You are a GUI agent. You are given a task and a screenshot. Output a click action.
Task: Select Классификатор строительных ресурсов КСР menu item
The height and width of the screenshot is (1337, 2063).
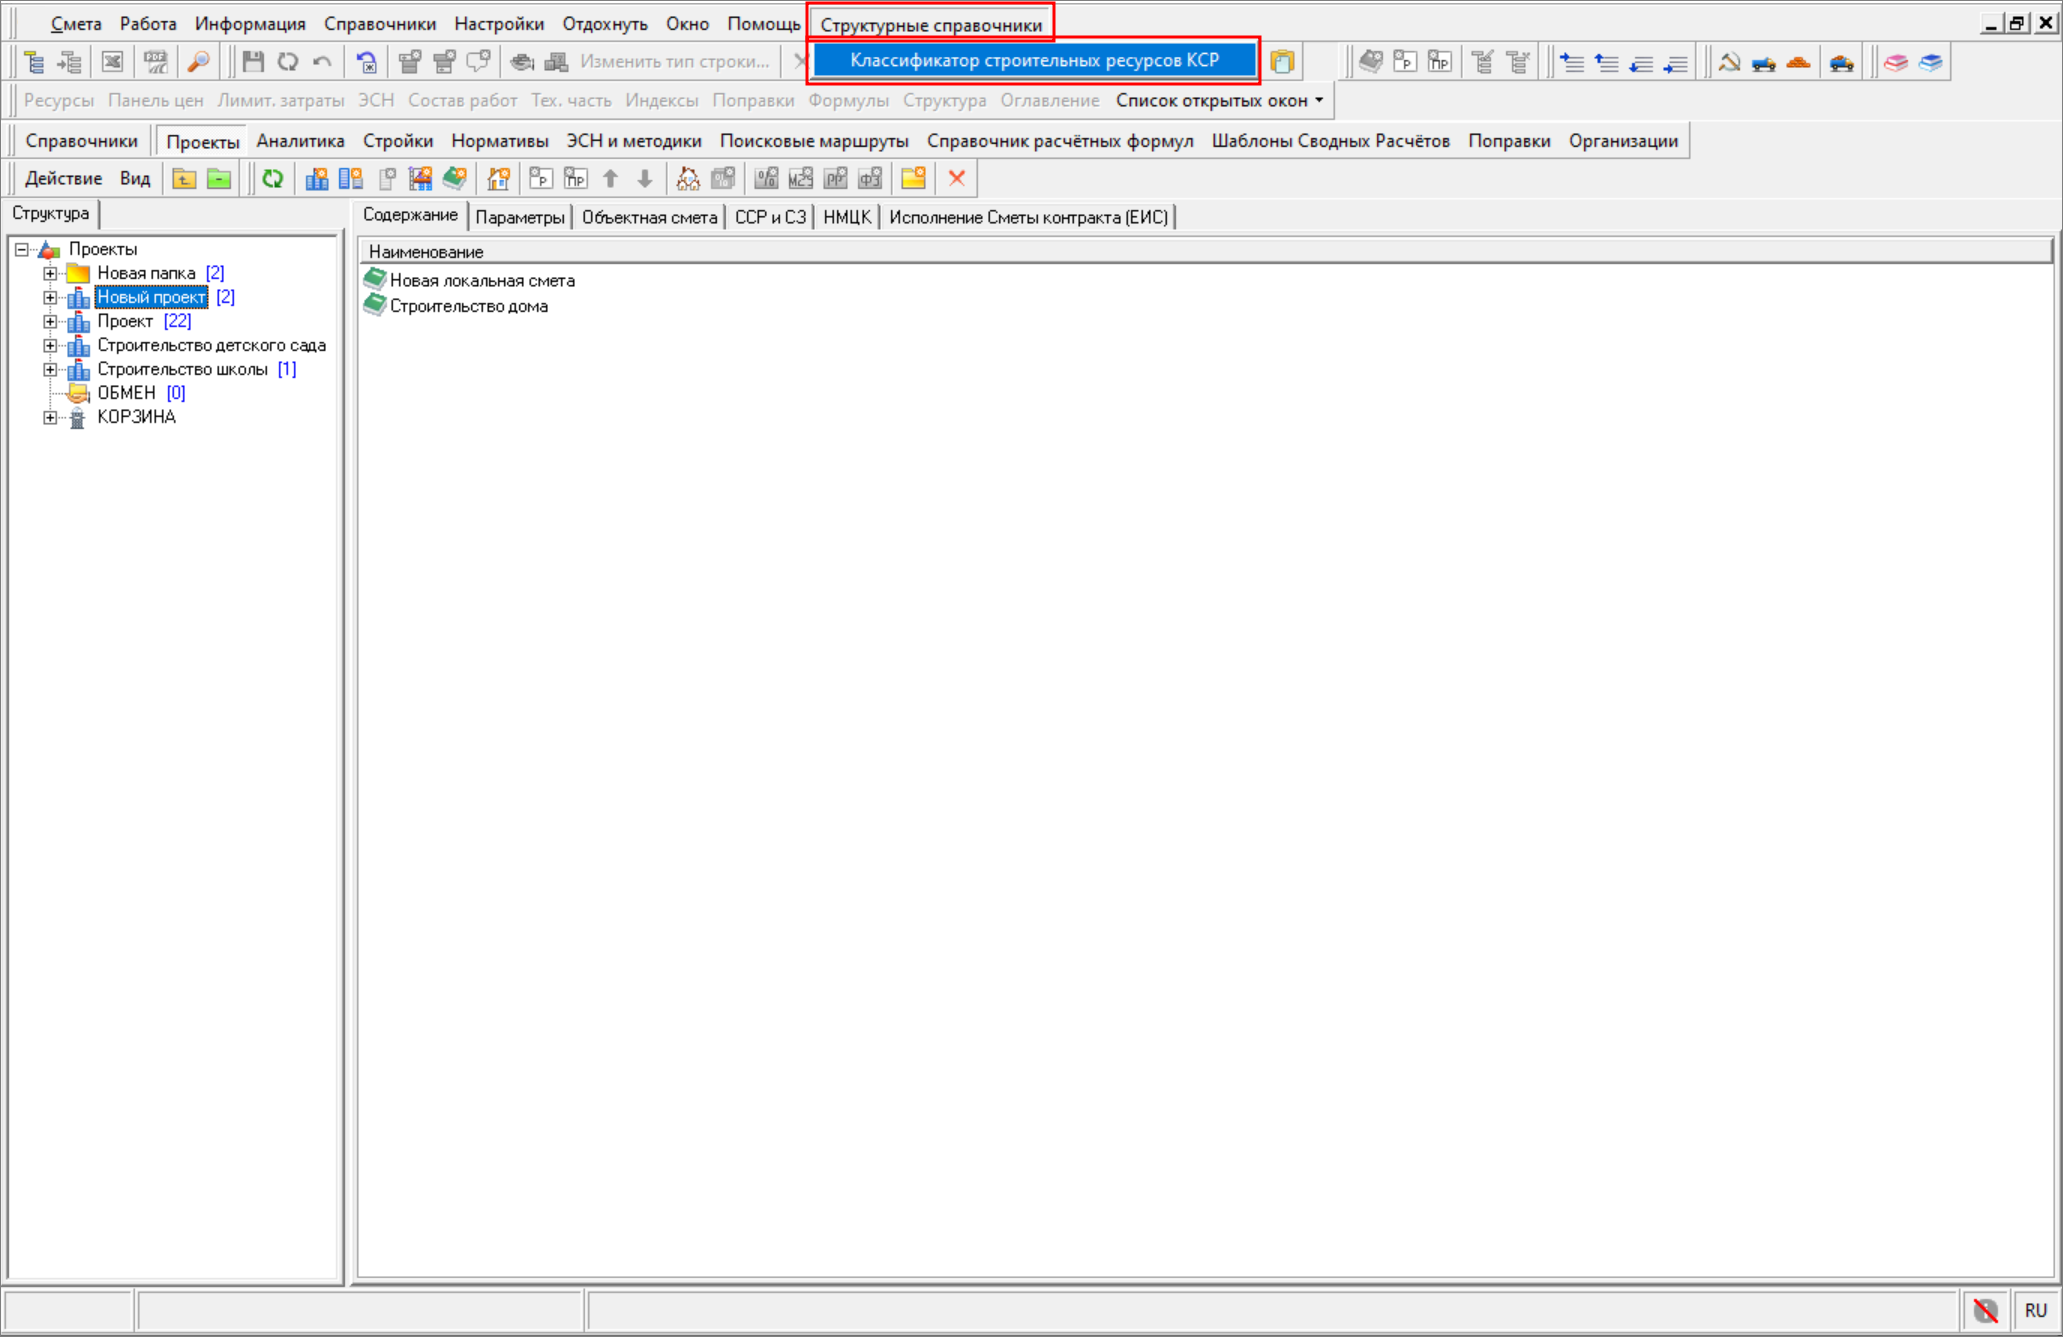coord(1034,61)
